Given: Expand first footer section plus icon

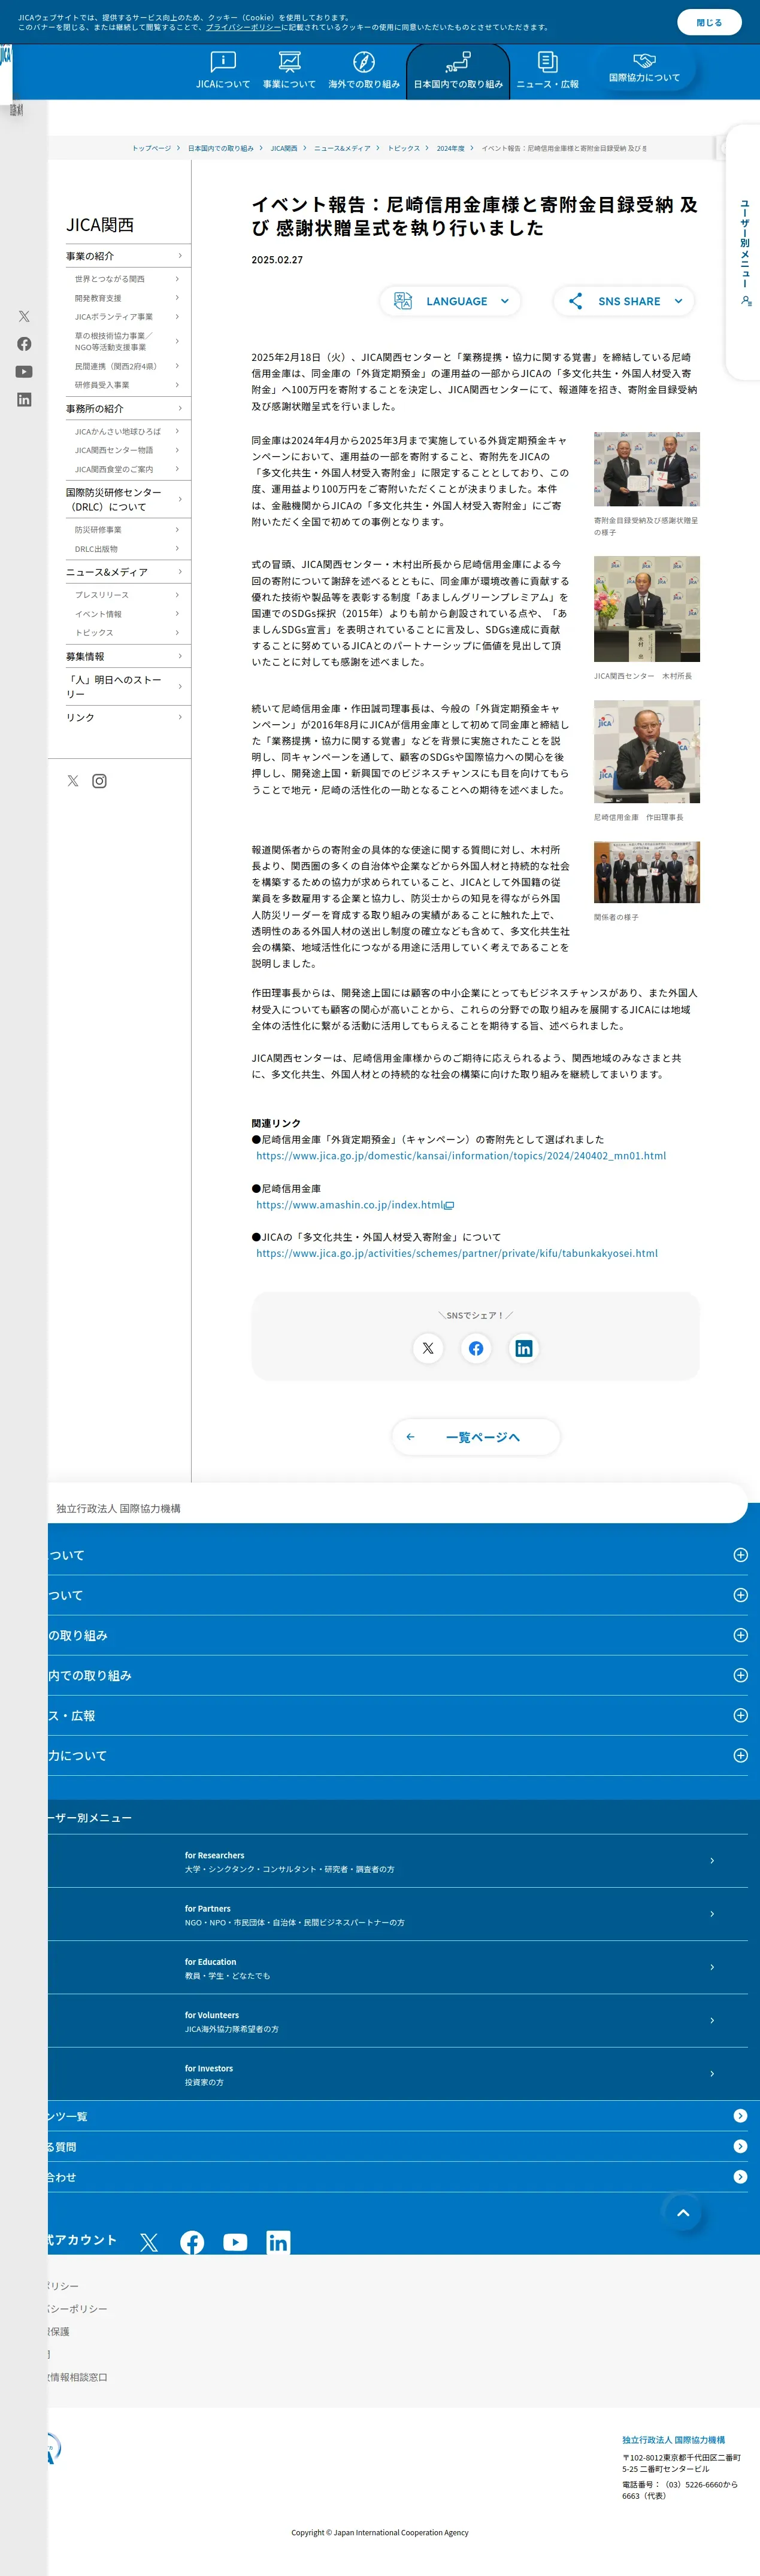Looking at the screenshot, I should pos(740,1555).
